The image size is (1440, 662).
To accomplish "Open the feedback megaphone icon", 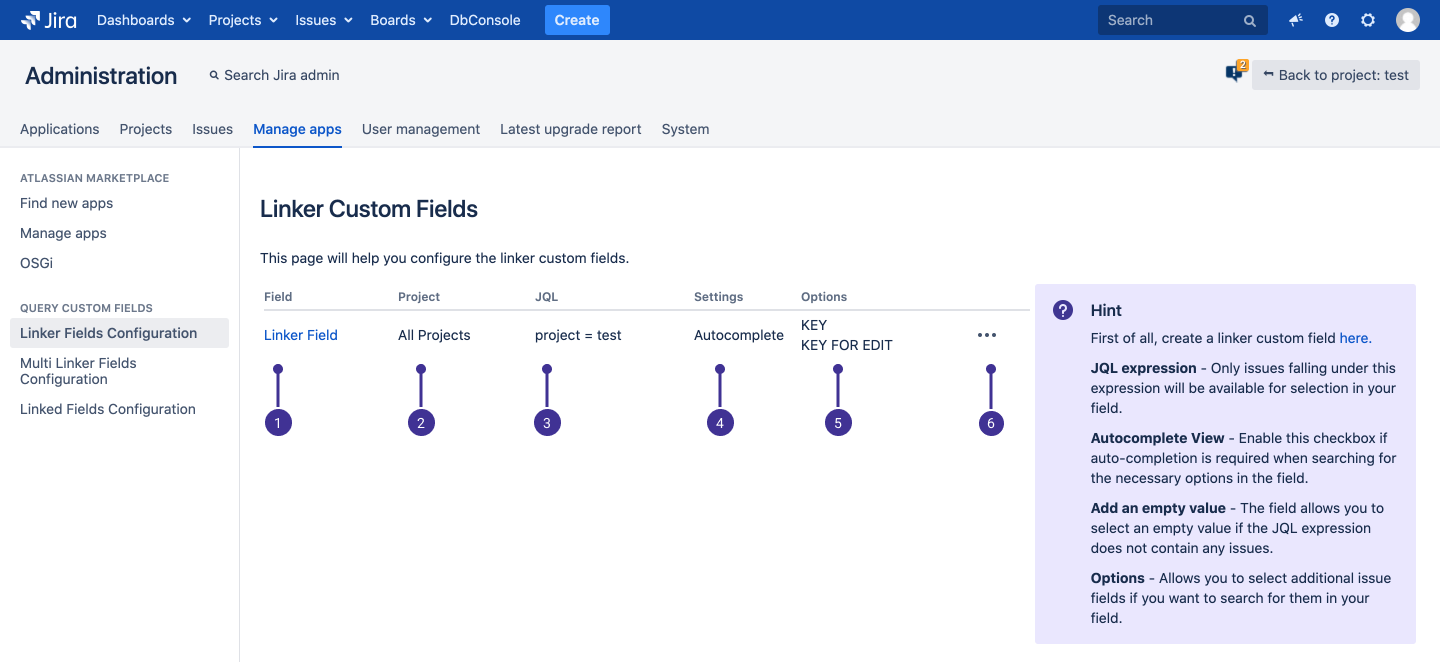I will click(x=1296, y=20).
